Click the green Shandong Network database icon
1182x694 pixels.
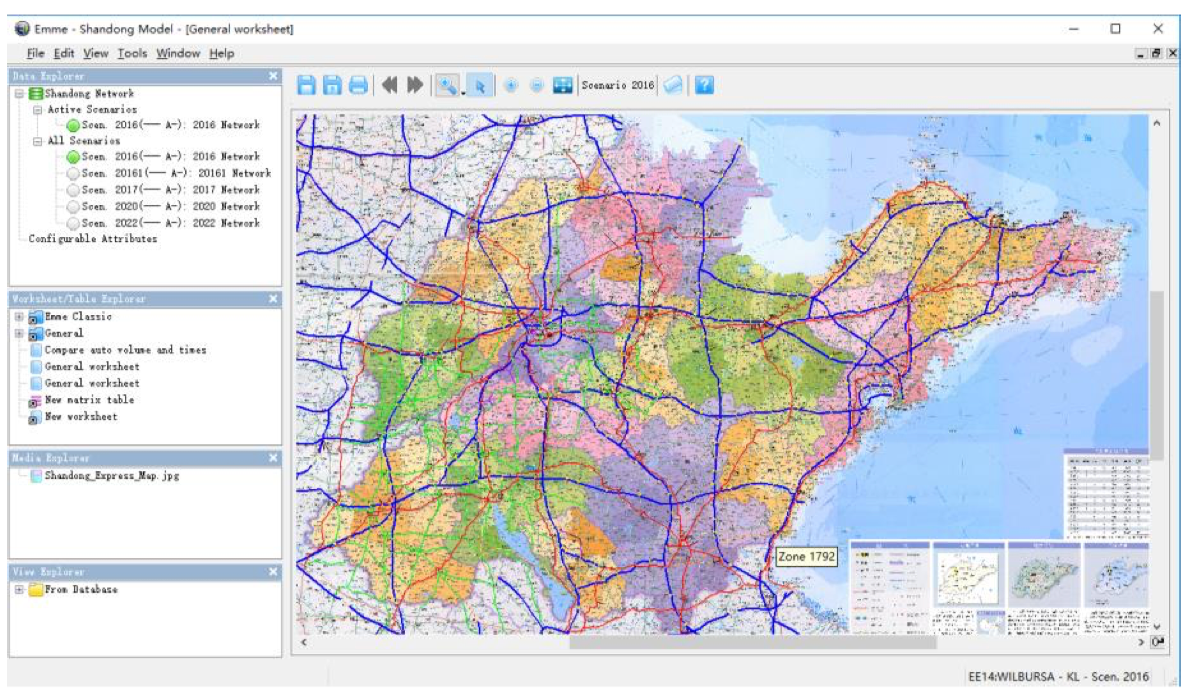click(35, 93)
